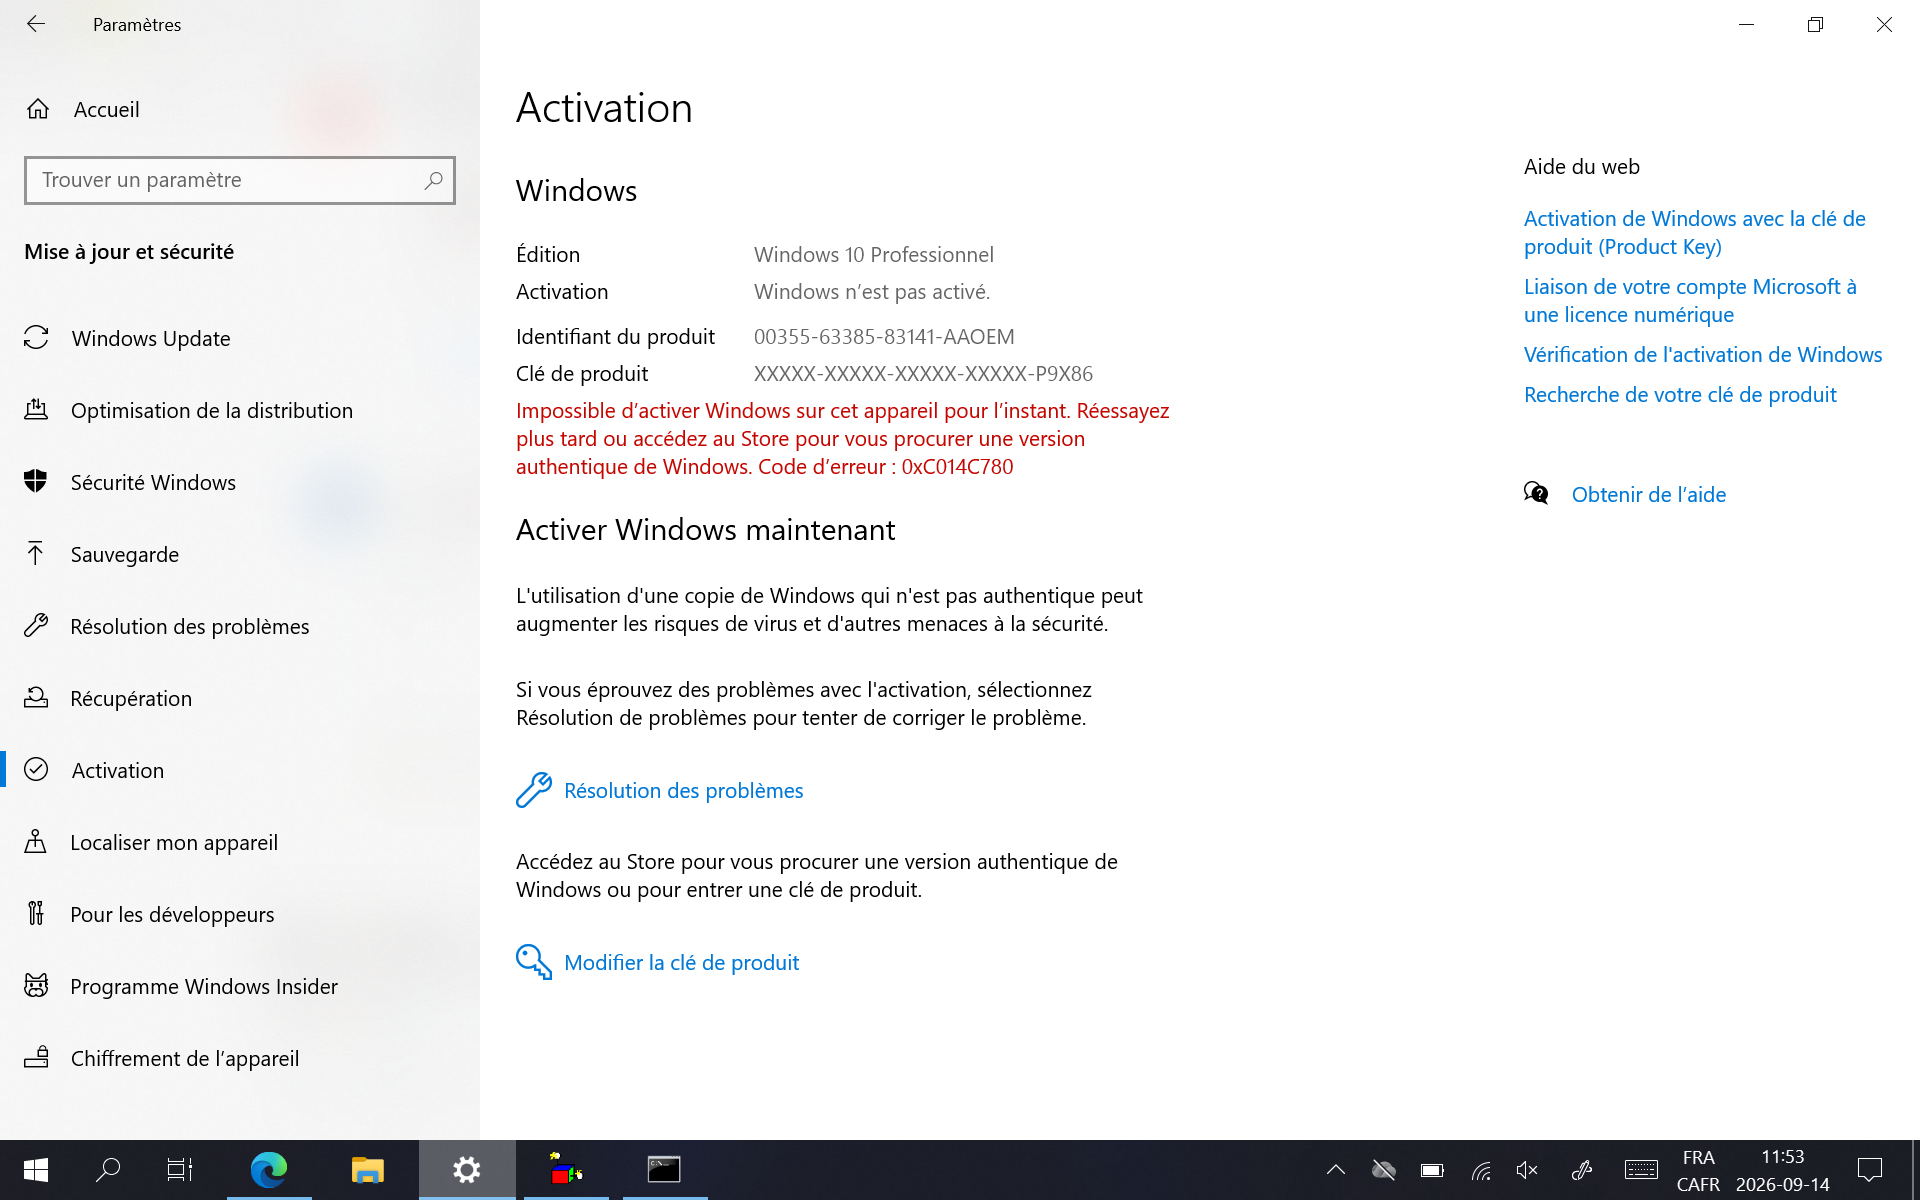
Task: Click the Obtenir de l'aide chat icon
Action: tap(1536, 493)
